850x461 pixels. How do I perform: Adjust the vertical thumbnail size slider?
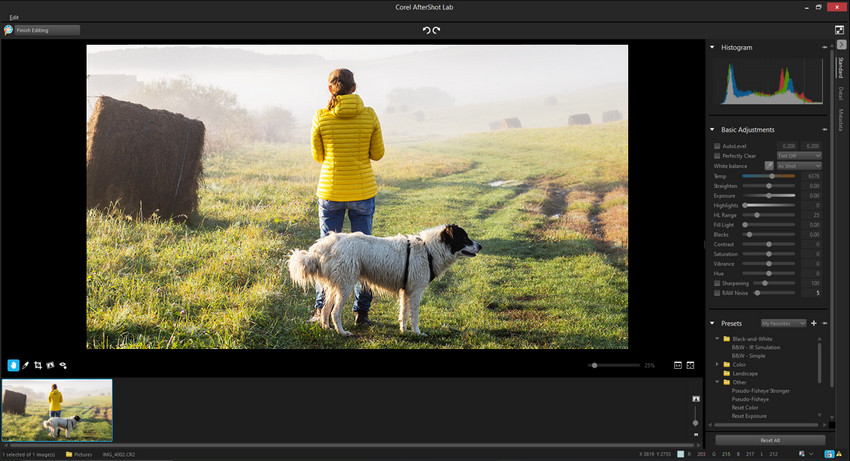[696, 418]
